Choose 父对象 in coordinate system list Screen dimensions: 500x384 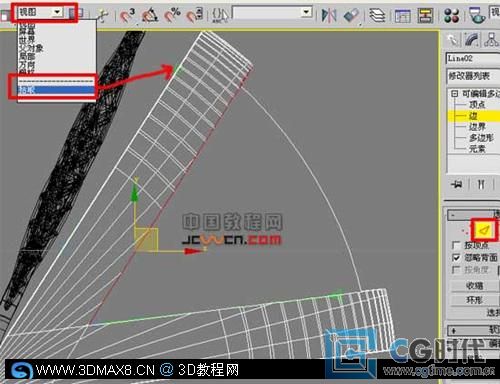(31, 48)
